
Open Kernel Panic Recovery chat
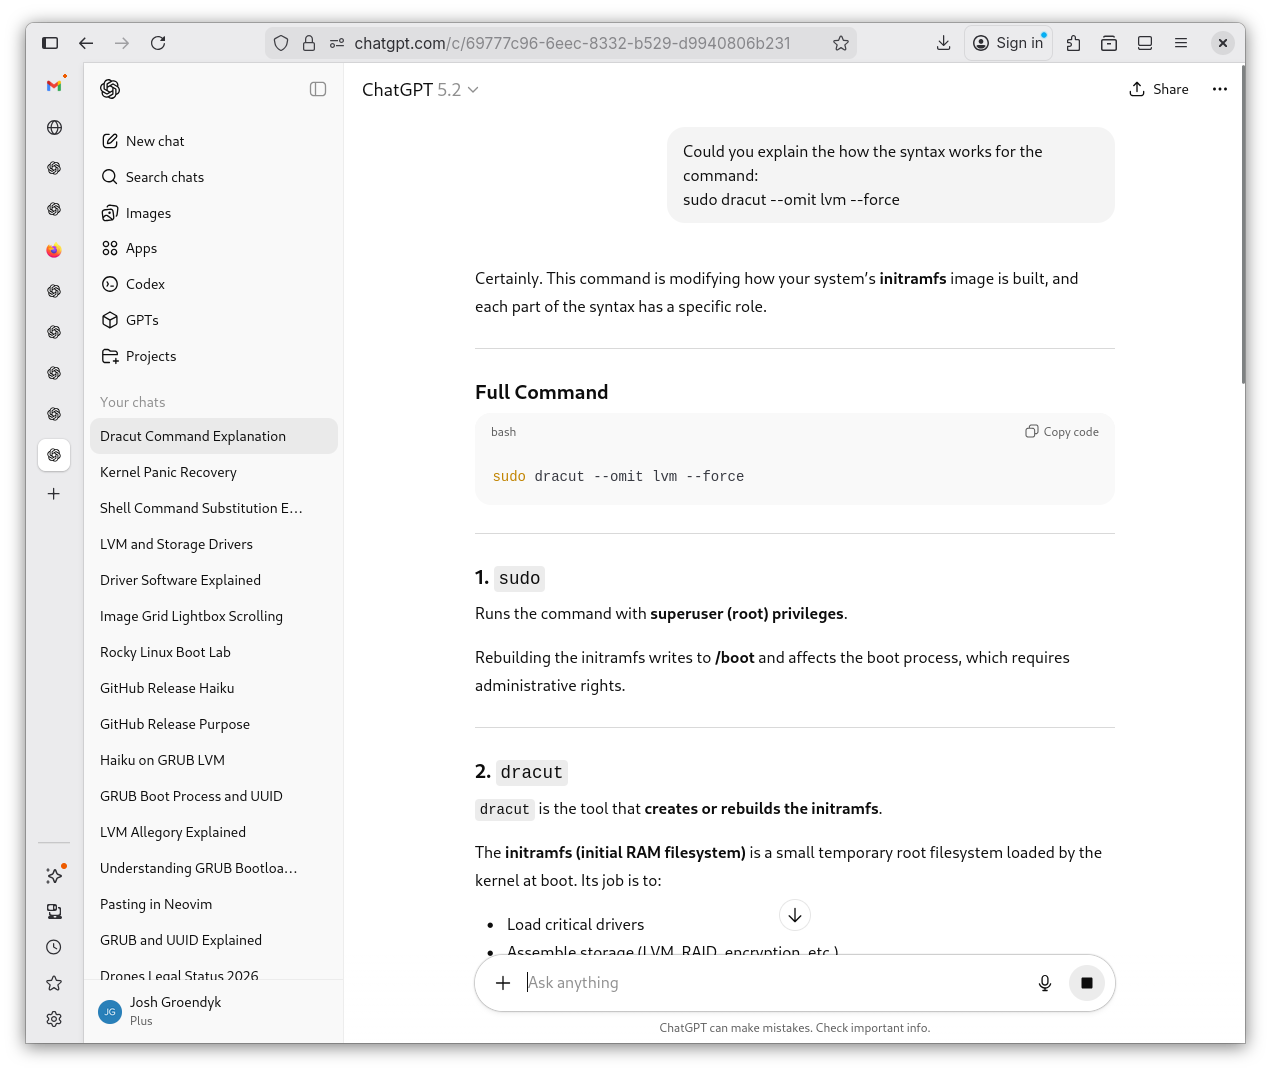[x=168, y=472]
